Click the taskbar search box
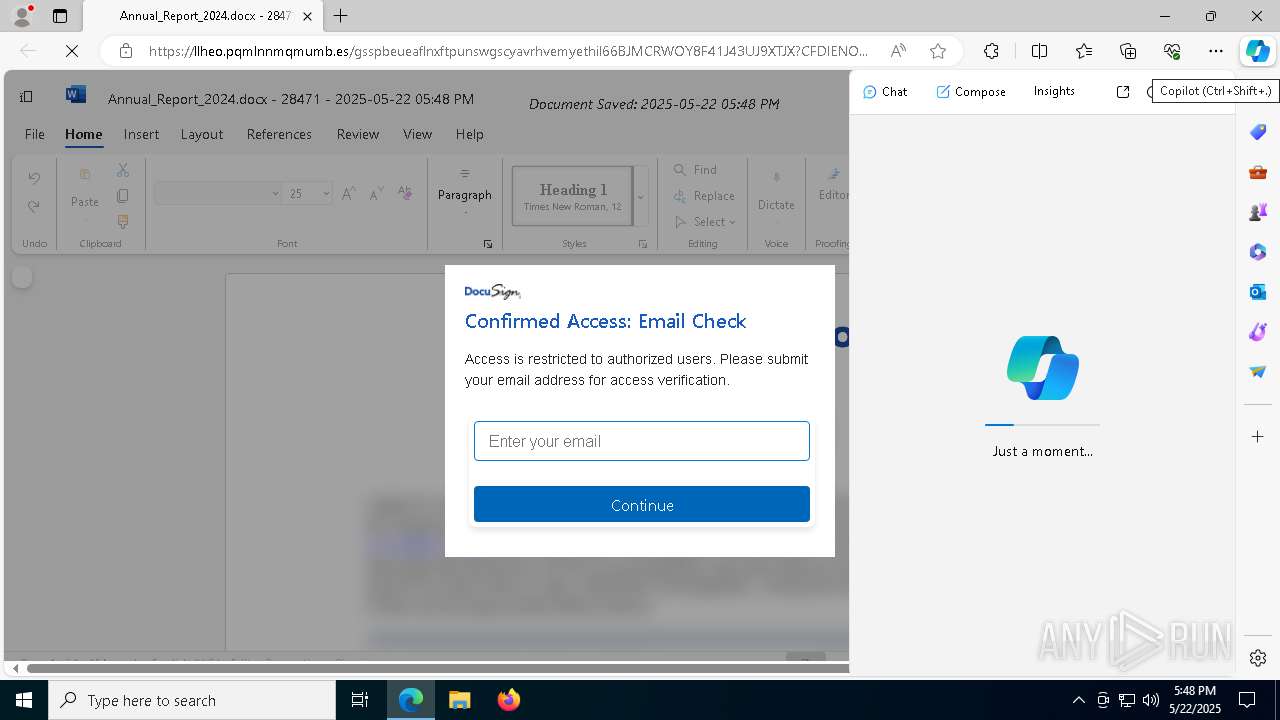Viewport: 1280px width, 720px height. point(192,700)
